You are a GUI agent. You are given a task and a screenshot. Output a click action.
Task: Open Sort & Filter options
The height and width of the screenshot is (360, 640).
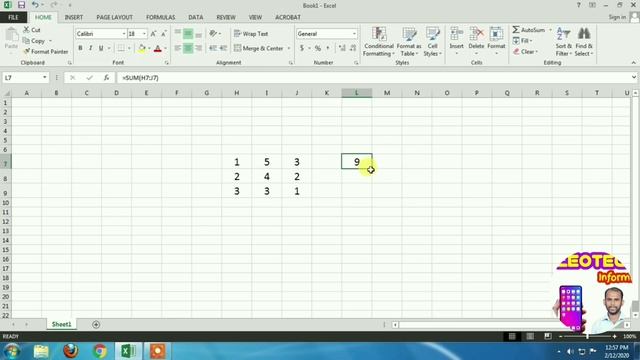coord(564,42)
